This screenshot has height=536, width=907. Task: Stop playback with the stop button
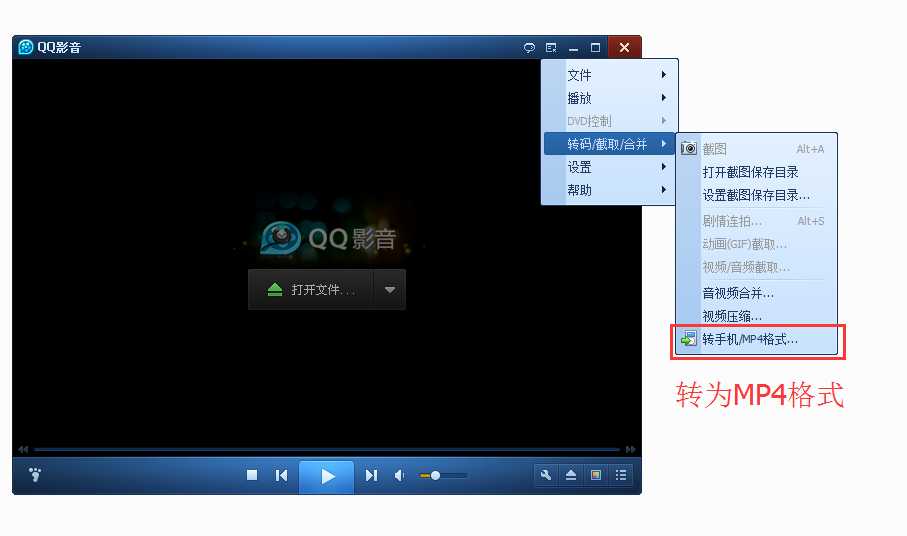(252, 475)
